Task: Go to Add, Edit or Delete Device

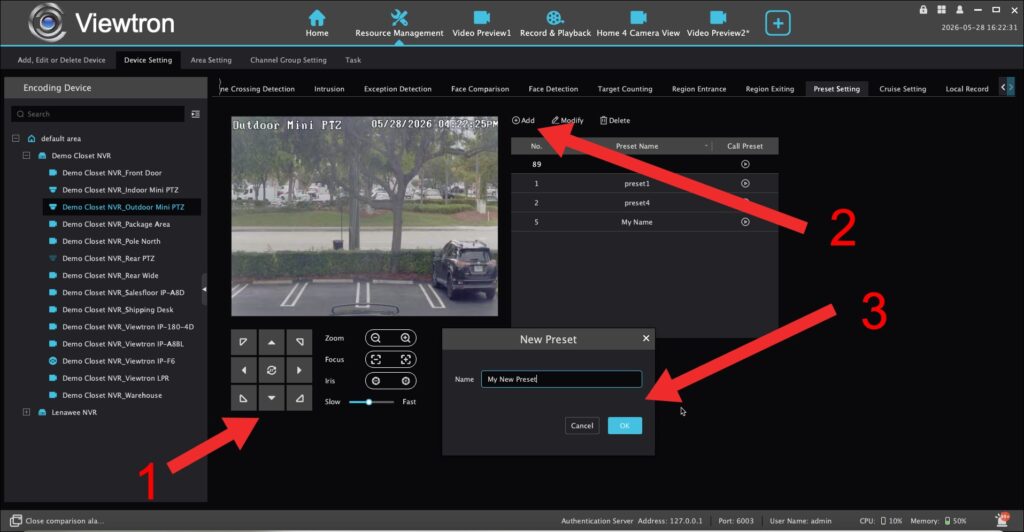Action: [x=61, y=60]
